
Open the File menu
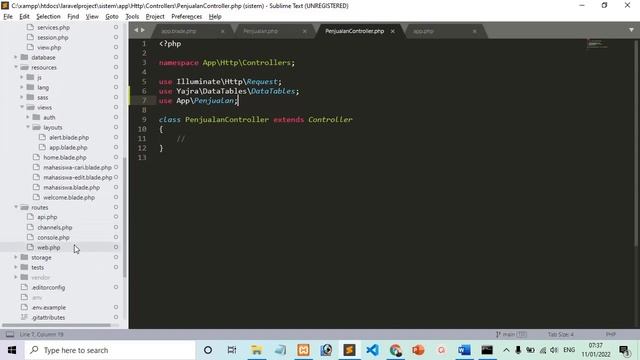(8, 16)
